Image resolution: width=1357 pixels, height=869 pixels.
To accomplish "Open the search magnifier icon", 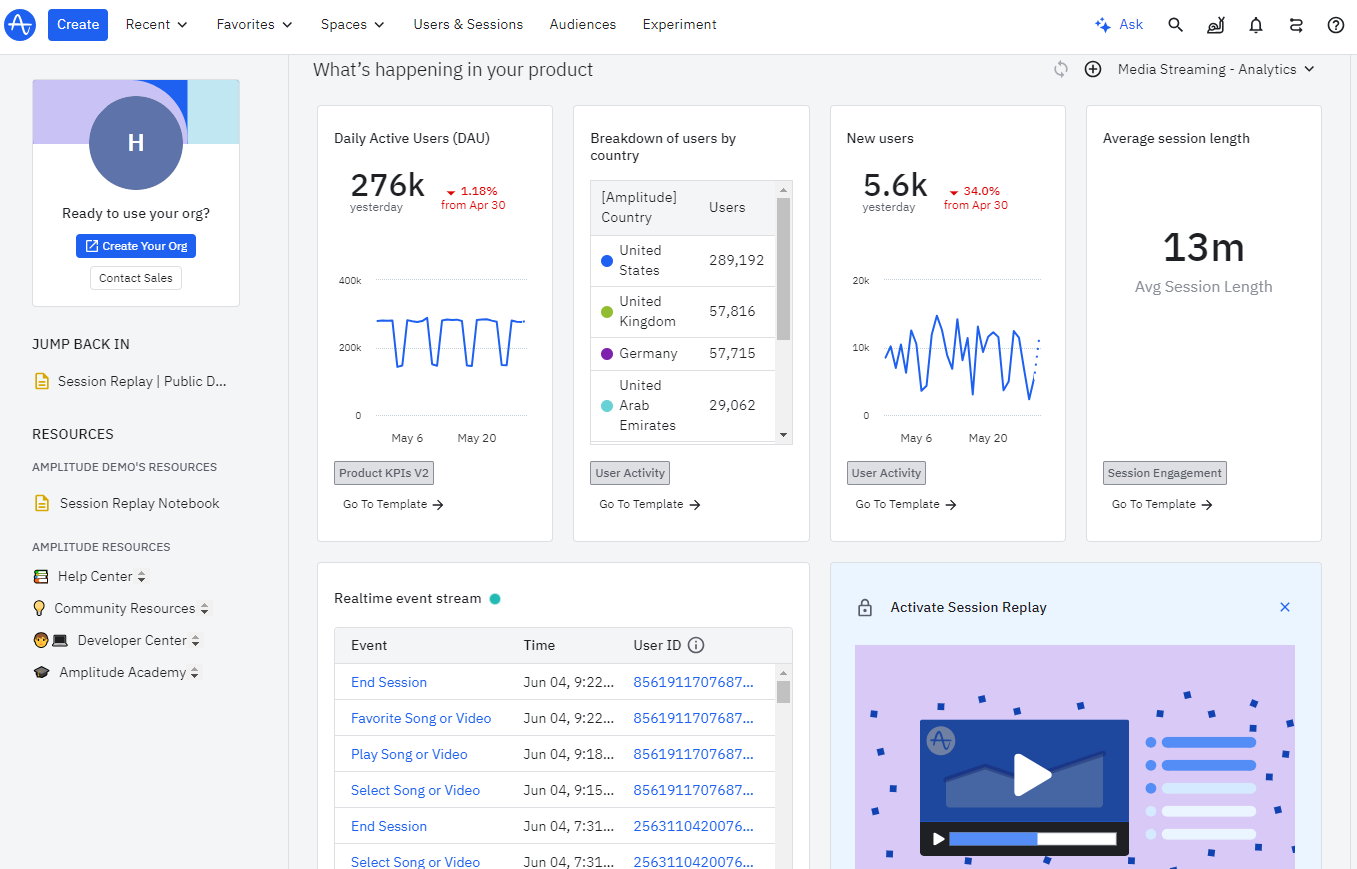I will [1176, 25].
